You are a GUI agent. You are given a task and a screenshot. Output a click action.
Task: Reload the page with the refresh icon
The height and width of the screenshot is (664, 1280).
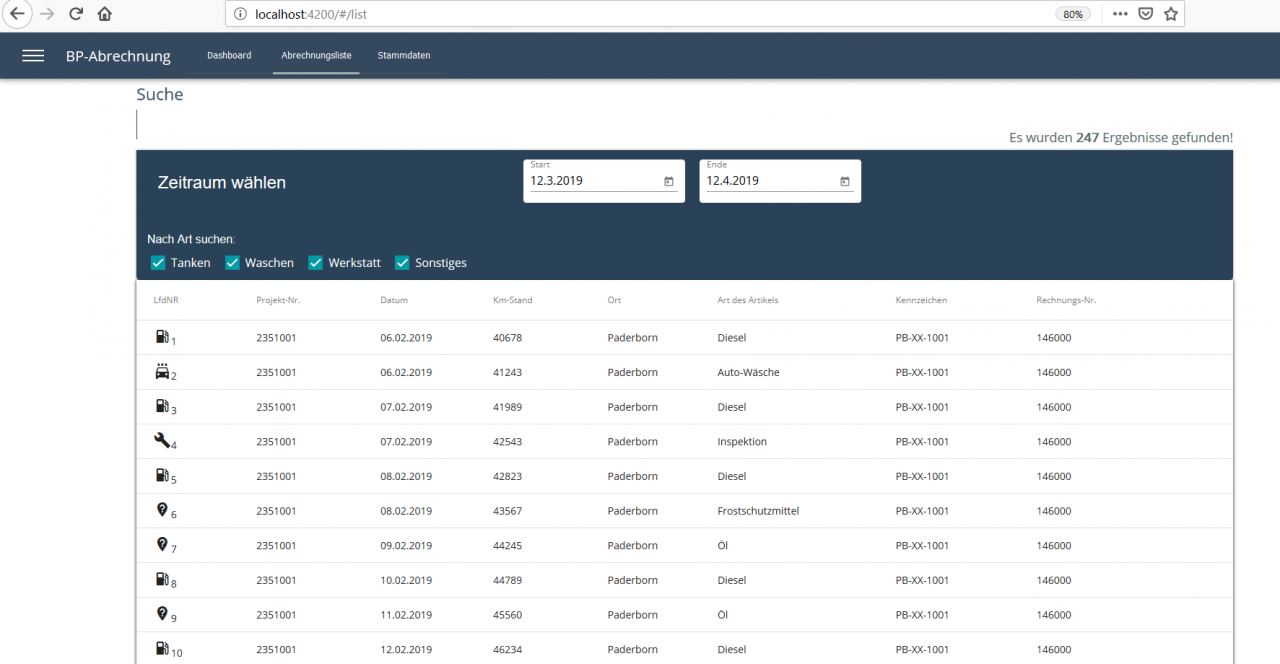click(x=76, y=14)
